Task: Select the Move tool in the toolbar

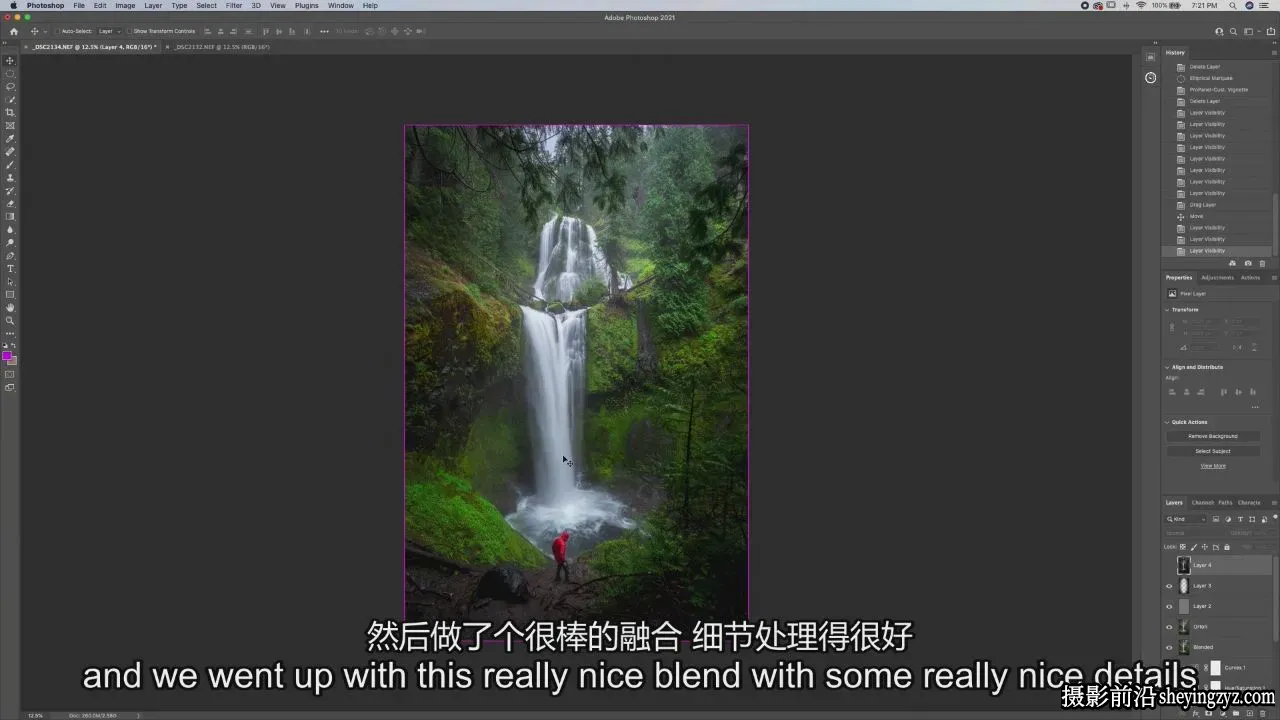Action: pos(10,61)
